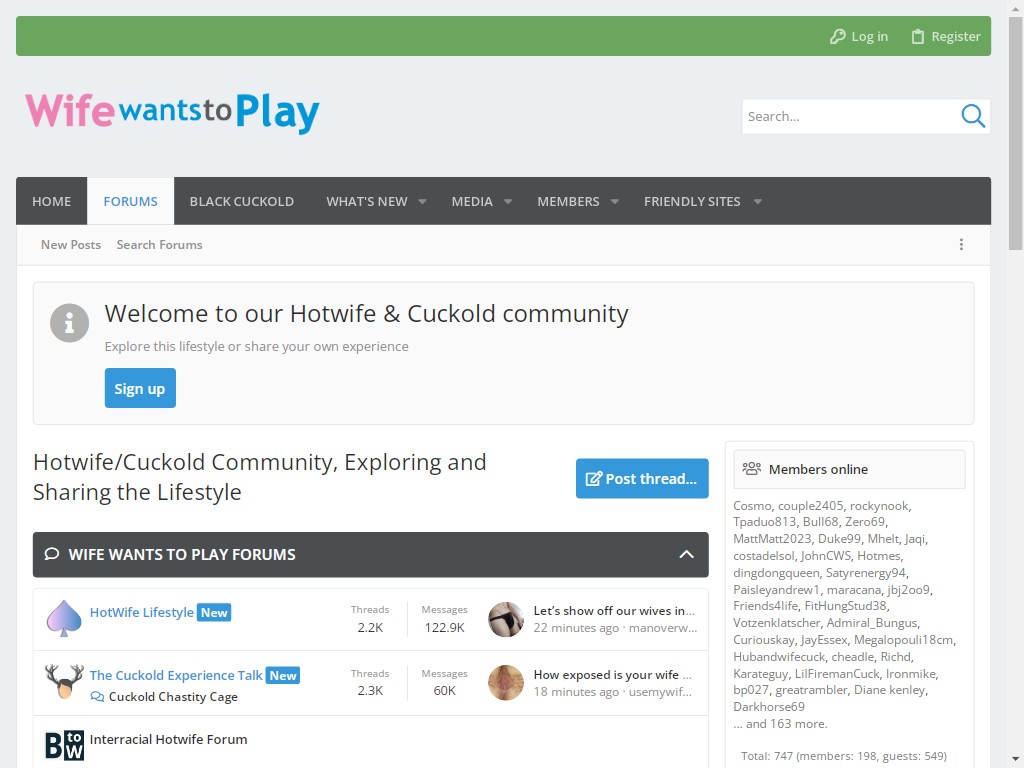Click inside the Search input field
The image size is (1024, 768).
point(850,116)
